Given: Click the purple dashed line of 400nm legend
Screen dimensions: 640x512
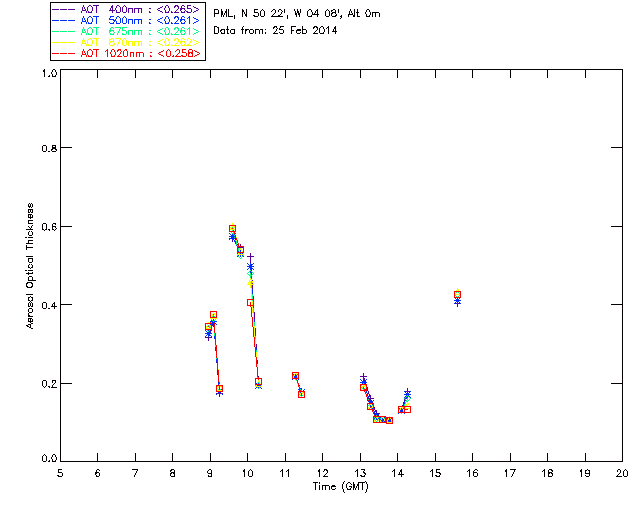Looking at the screenshot, I should (x=64, y=9).
